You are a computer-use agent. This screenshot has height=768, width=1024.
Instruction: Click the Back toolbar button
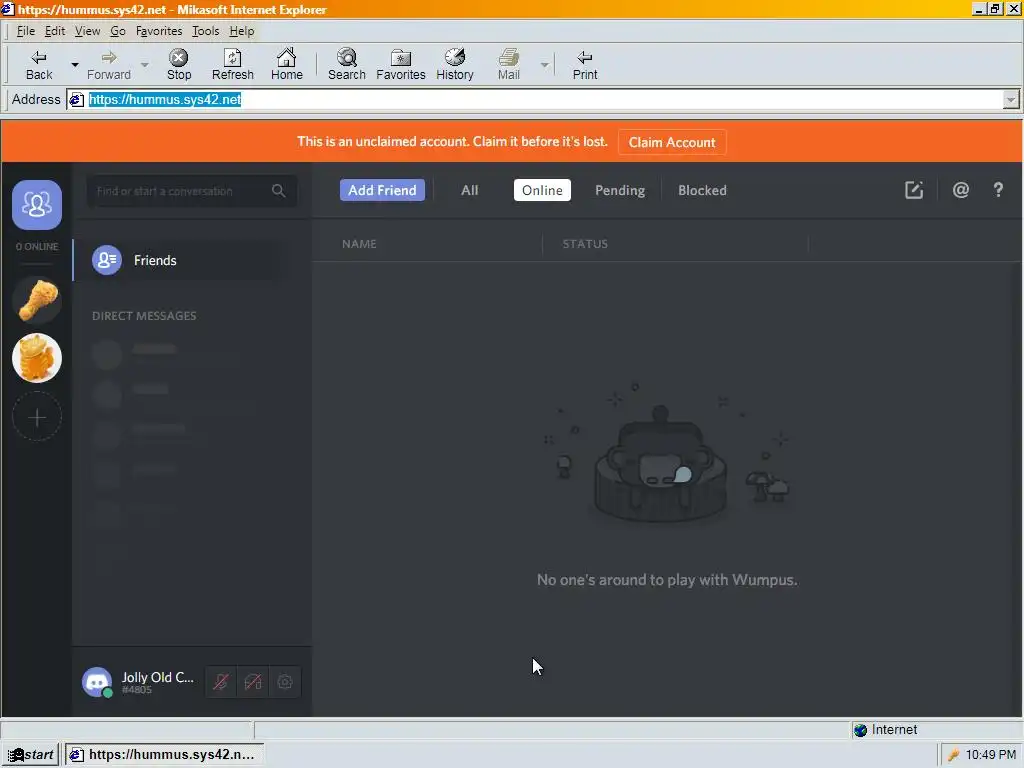[39, 65]
